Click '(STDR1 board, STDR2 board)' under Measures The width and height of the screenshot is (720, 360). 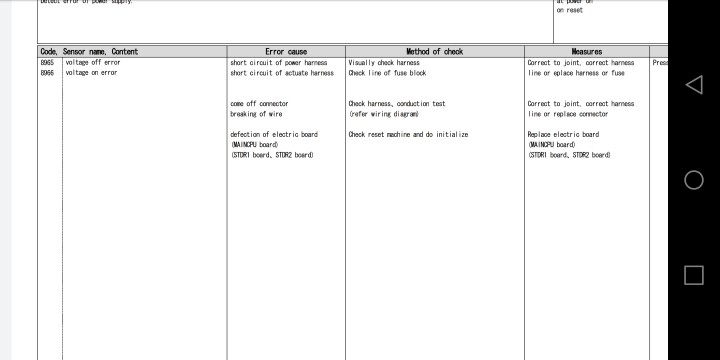click(x=569, y=155)
